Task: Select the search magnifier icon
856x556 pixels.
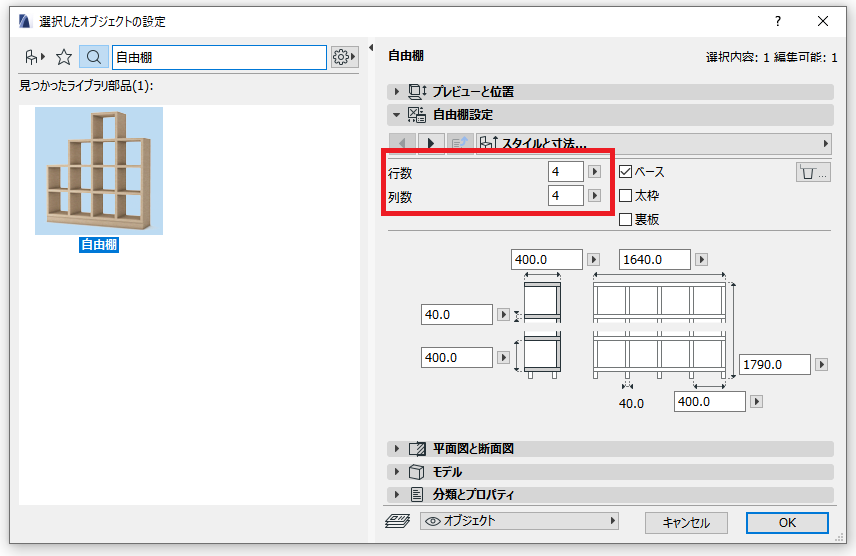Action: click(x=93, y=57)
